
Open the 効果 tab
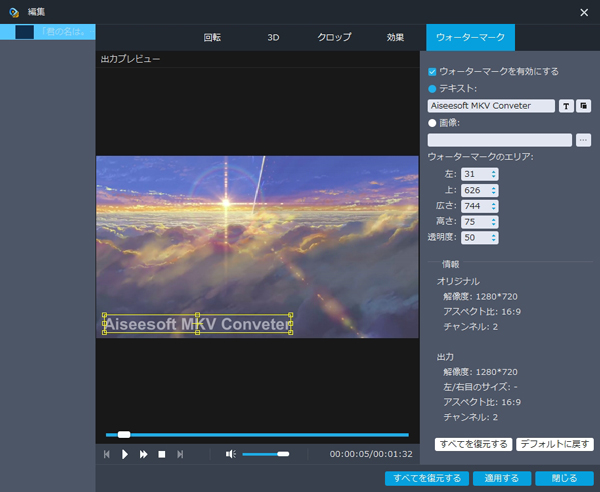click(x=395, y=37)
